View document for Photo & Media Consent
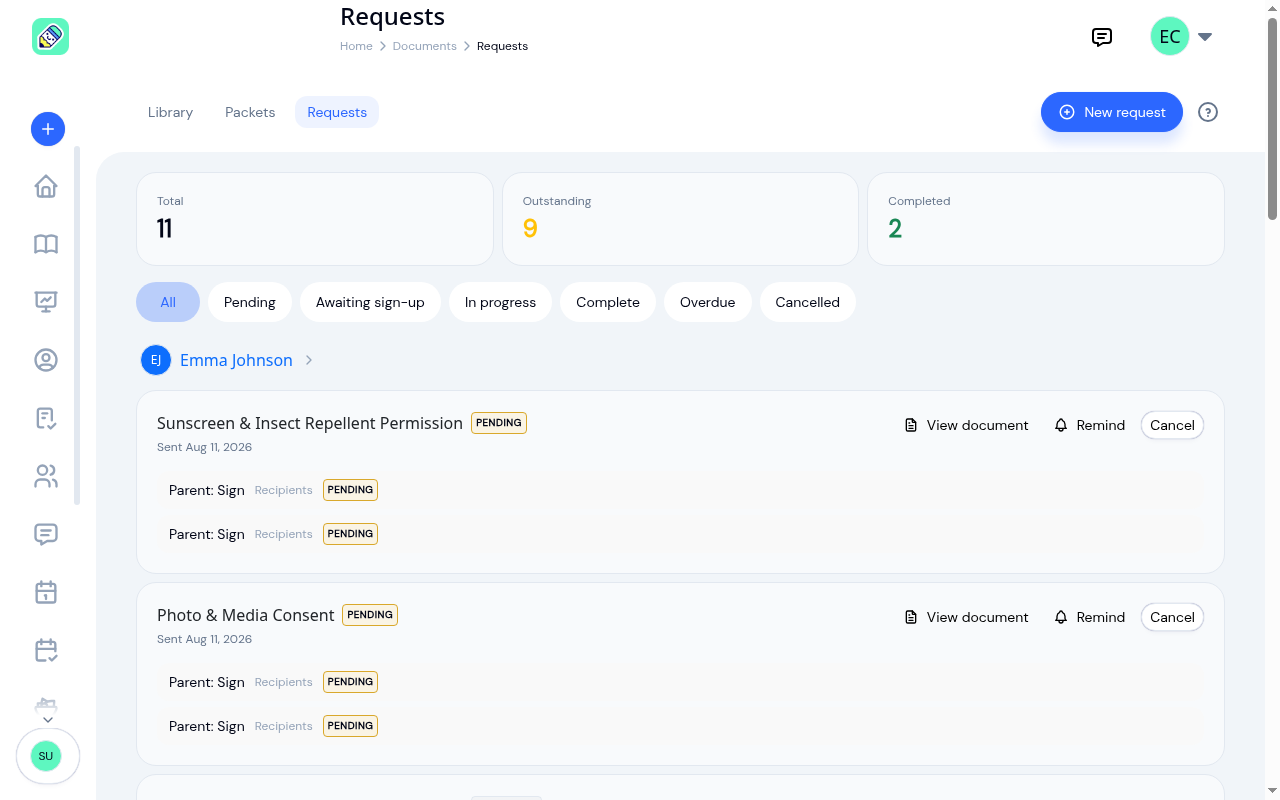The height and width of the screenshot is (800, 1280). coord(966,617)
